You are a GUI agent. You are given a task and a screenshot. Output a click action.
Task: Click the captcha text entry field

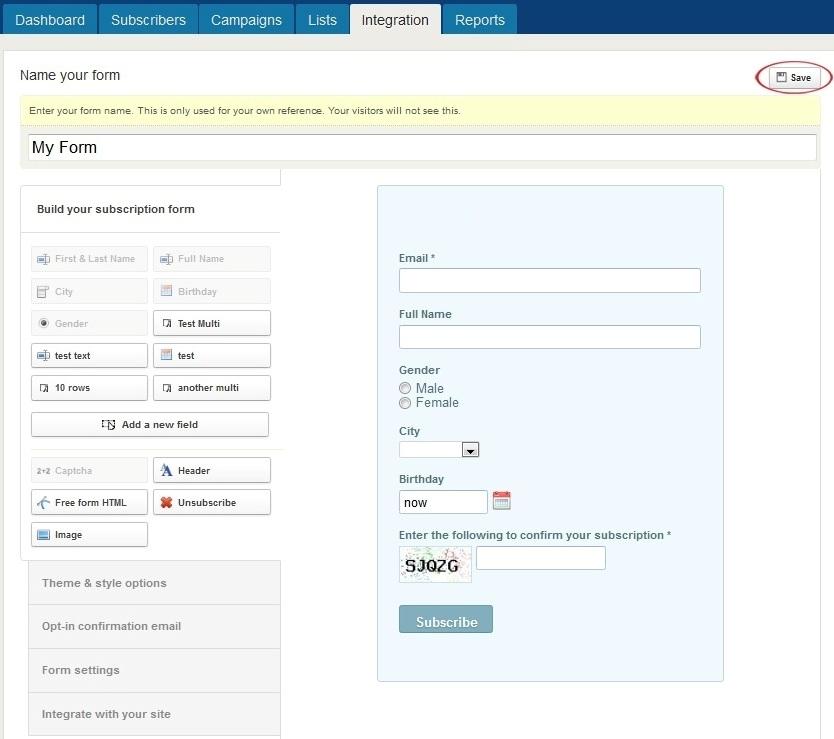(540, 558)
